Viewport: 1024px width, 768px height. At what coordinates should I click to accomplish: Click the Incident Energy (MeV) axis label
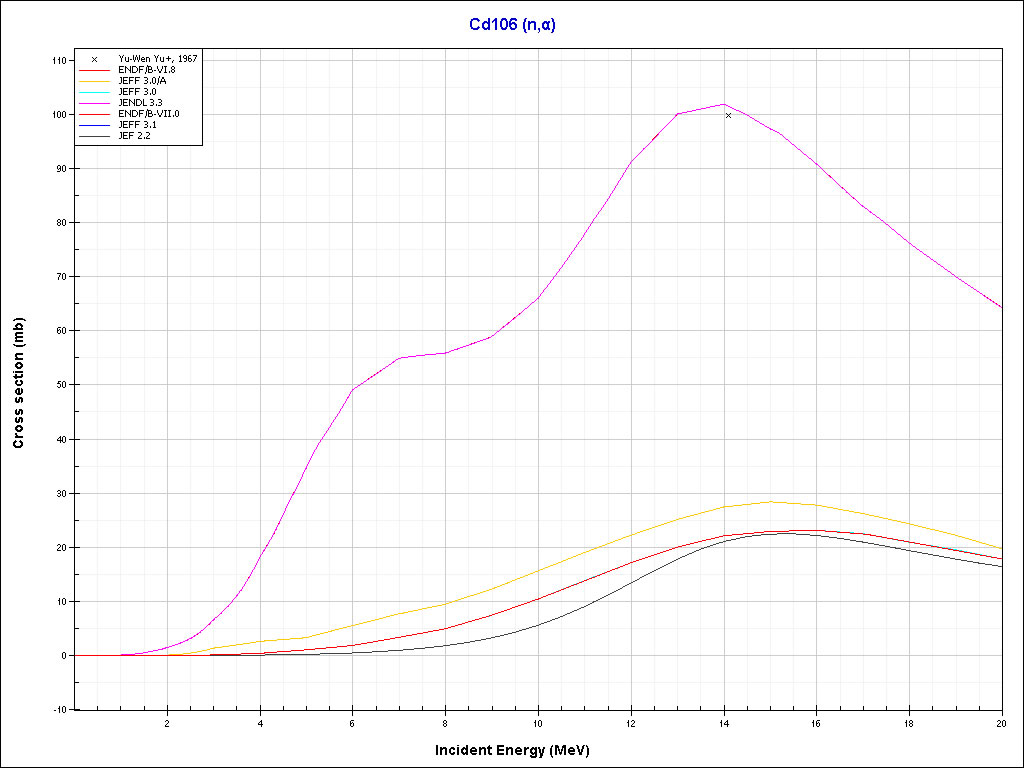519,749
